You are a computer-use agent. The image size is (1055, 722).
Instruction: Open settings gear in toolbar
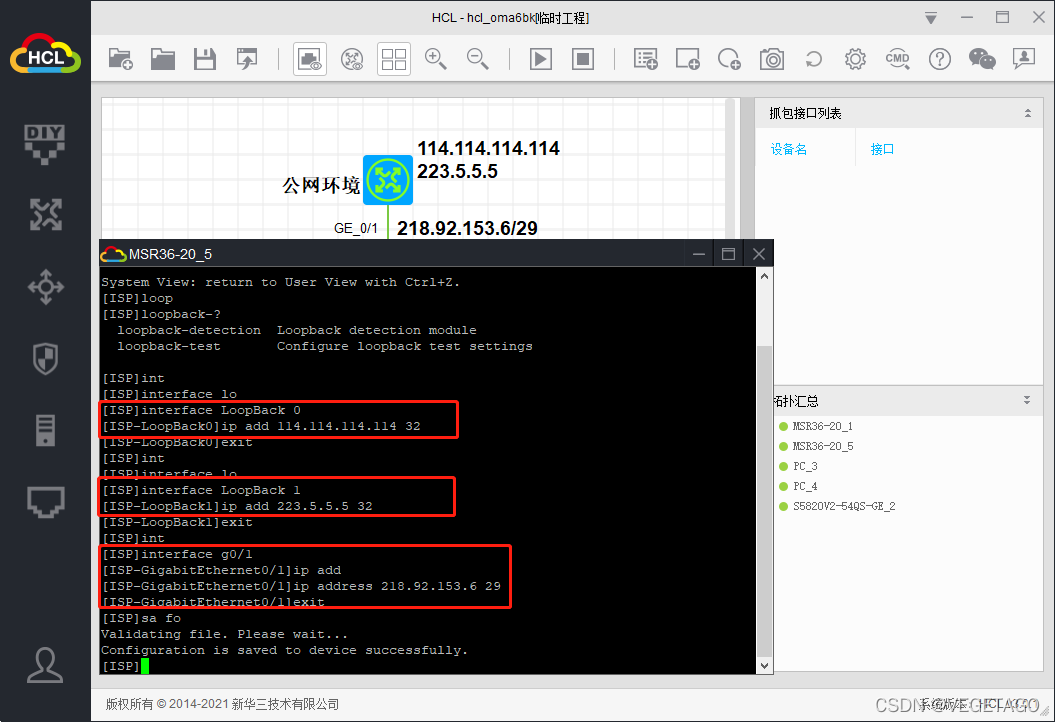[x=855, y=59]
